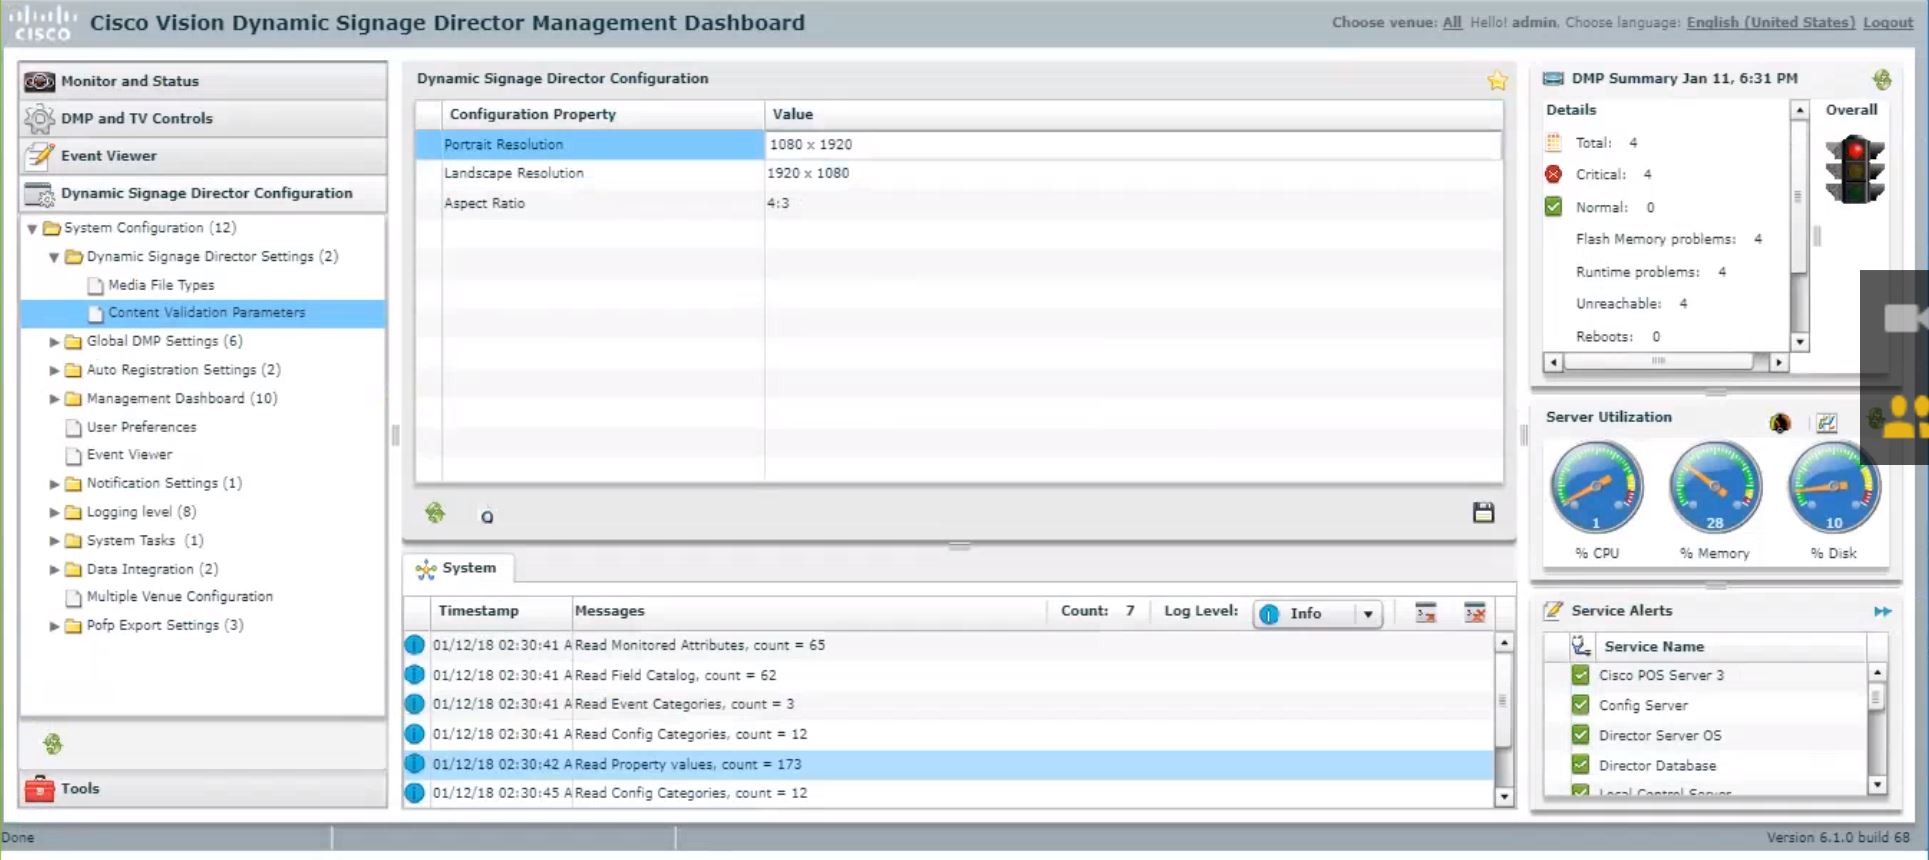The height and width of the screenshot is (860, 1929).
Task: Collapse the System Configuration (12) folder
Action: click(x=32, y=229)
